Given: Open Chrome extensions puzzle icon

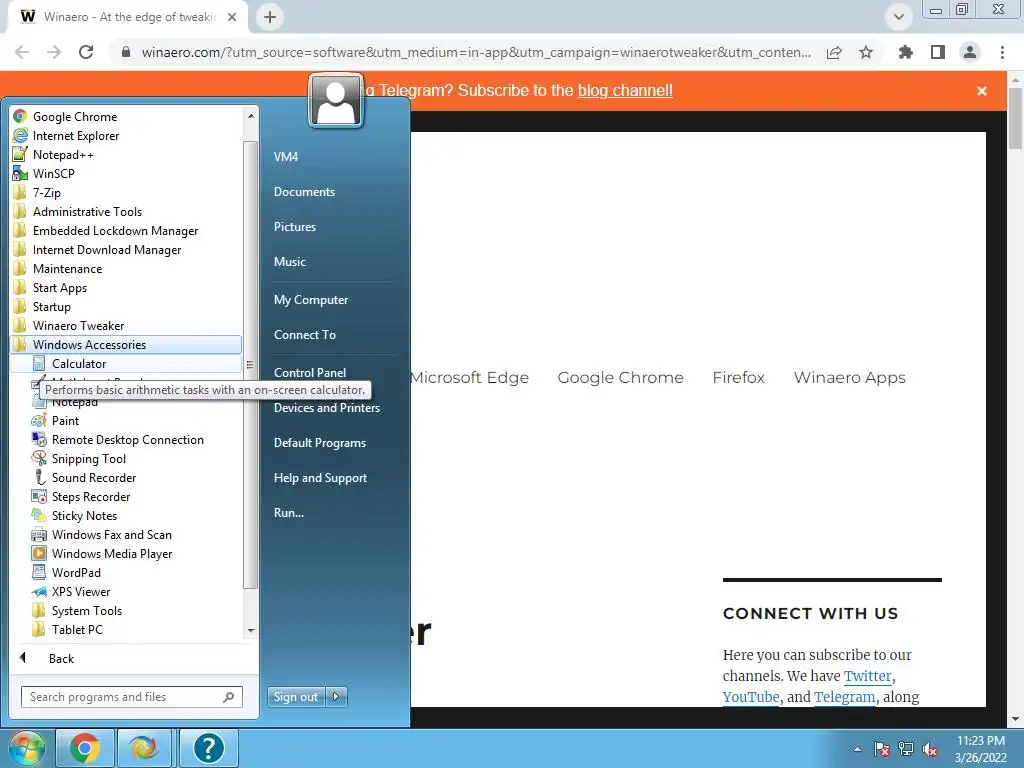Looking at the screenshot, I should (906, 52).
